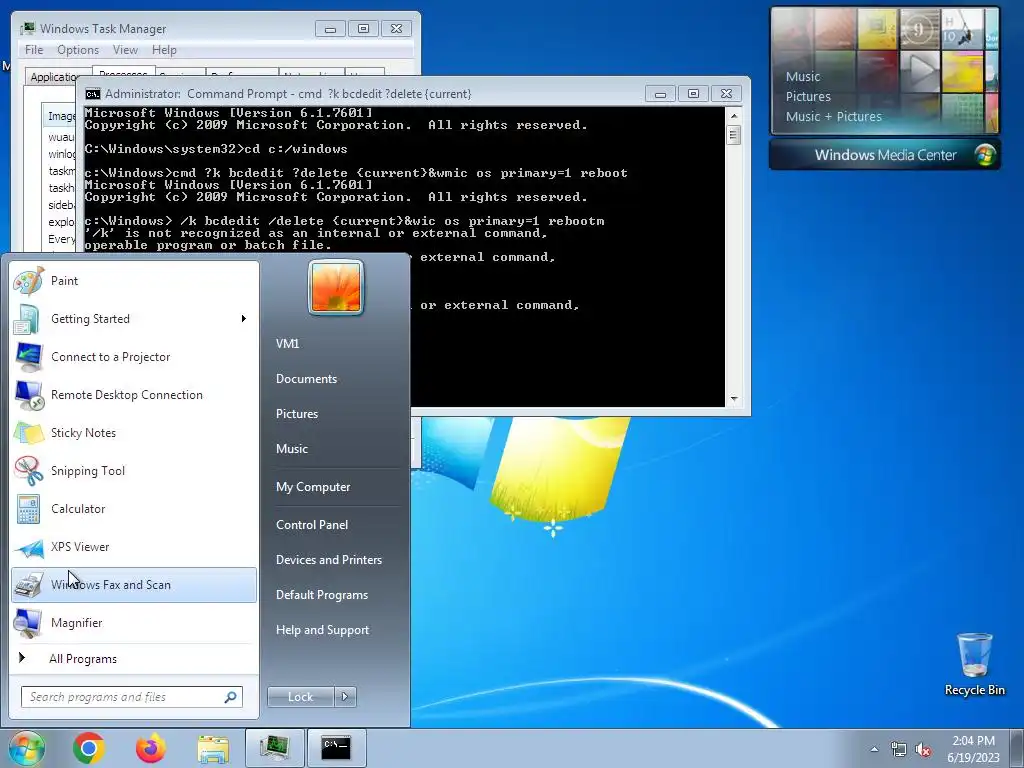Click the Command Prompt title bar icon
Image resolution: width=1024 pixels, height=768 pixels.
coord(93,94)
